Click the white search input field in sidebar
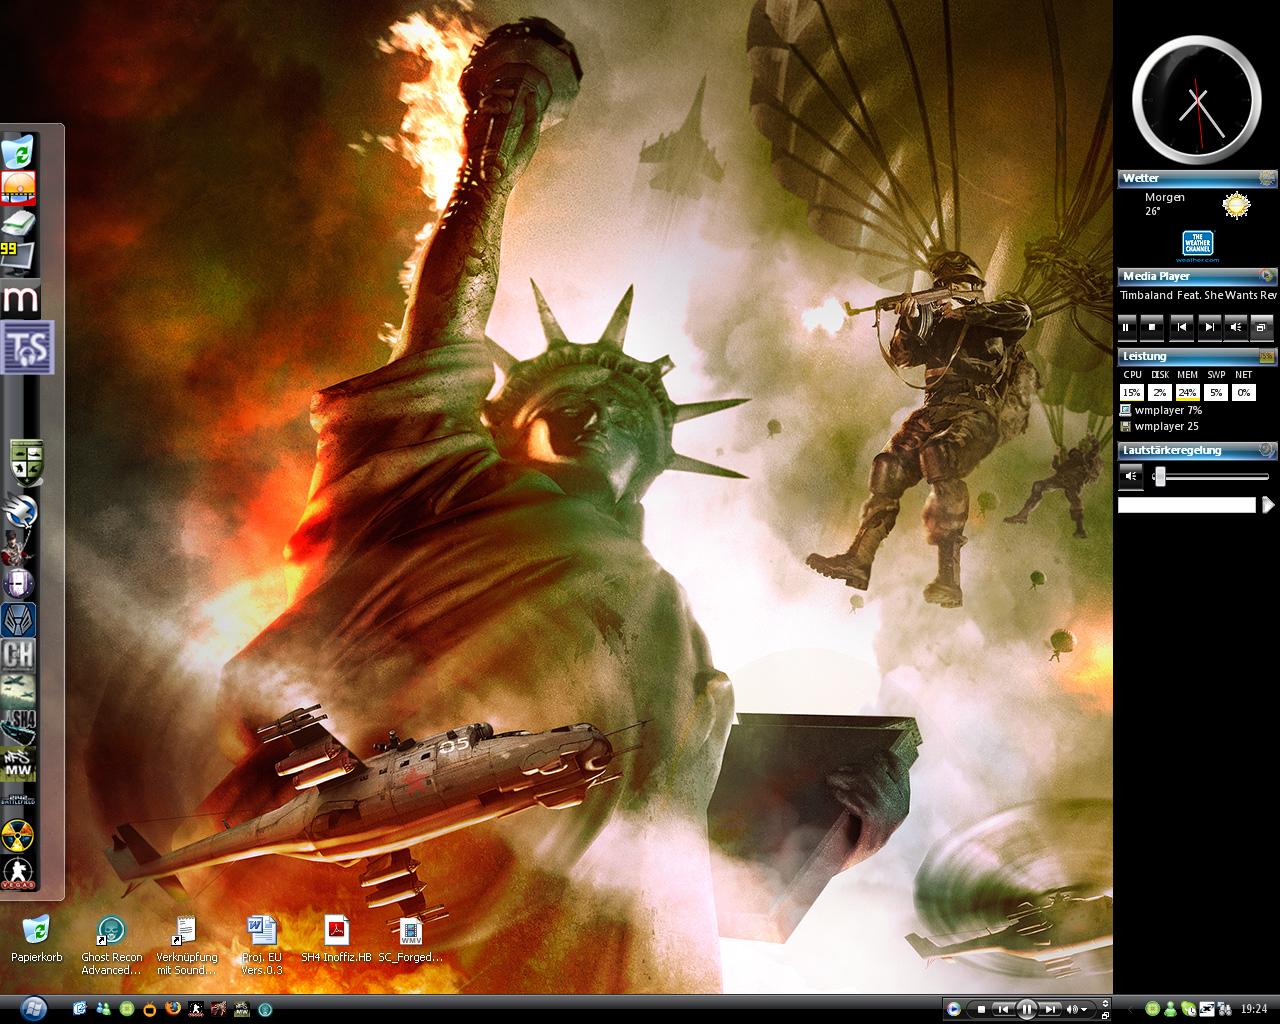This screenshot has width=1280, height=1024. coord(1187,506)
